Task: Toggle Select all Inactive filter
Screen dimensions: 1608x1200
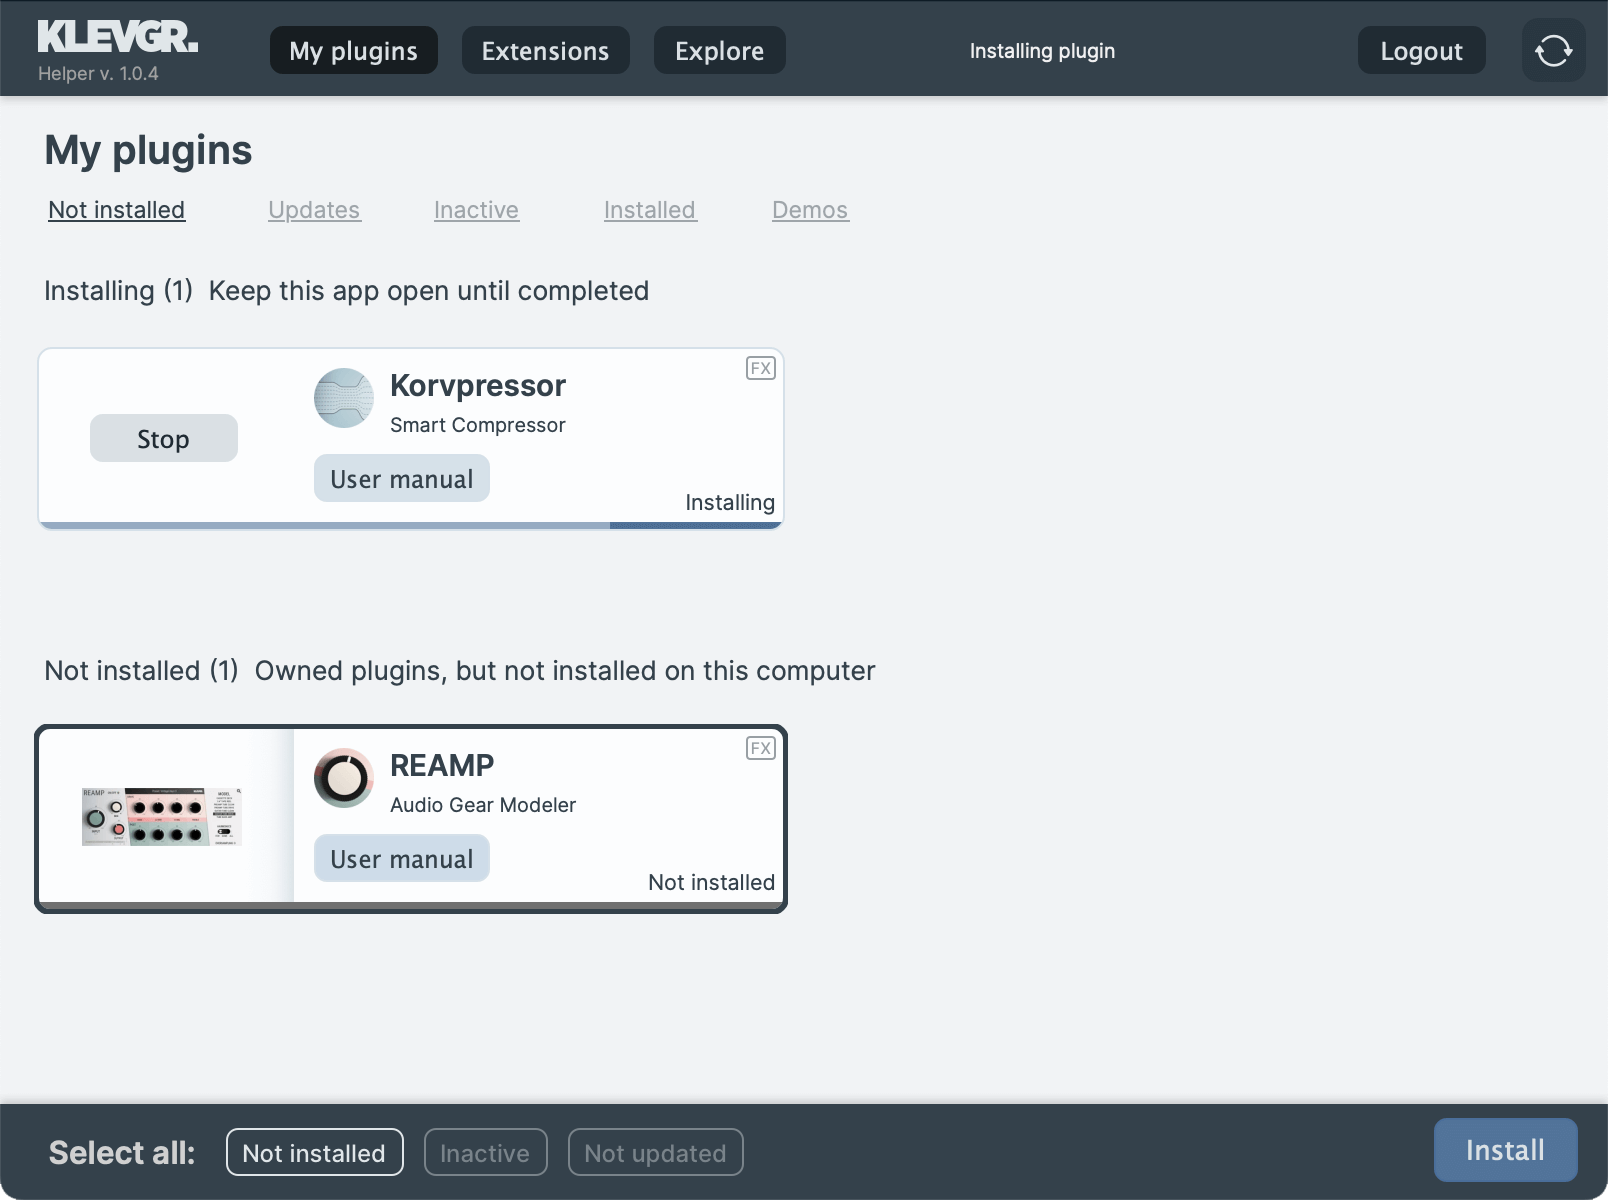Action: pos(486,1152)
